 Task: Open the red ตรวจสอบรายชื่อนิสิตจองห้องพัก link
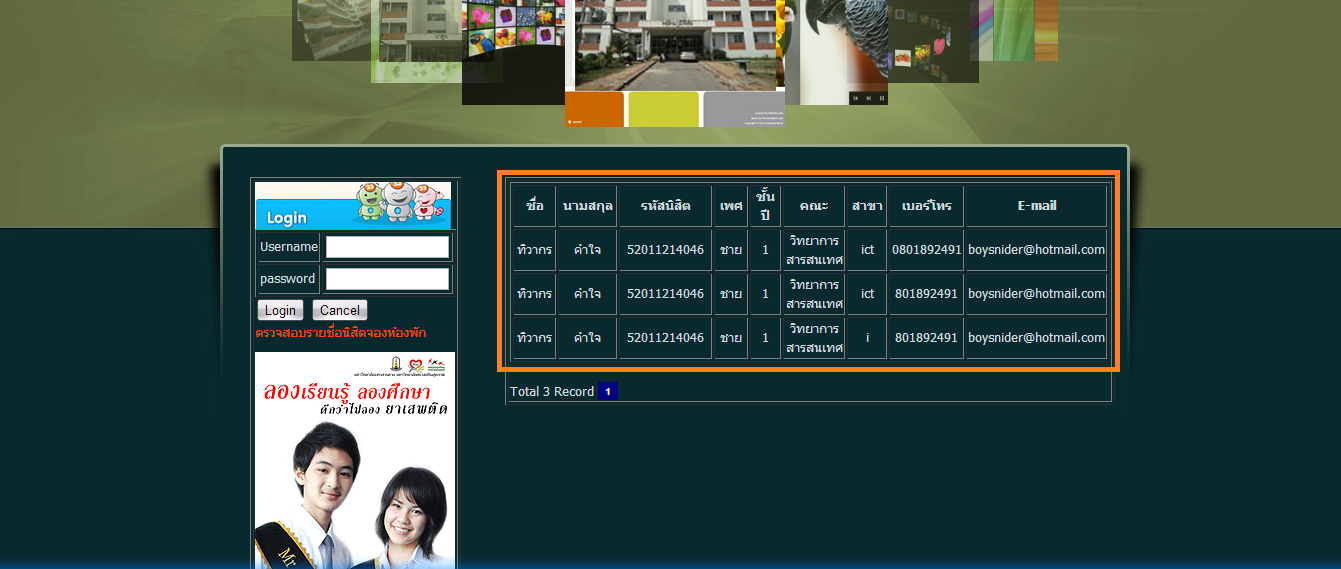tap(340, 333)
